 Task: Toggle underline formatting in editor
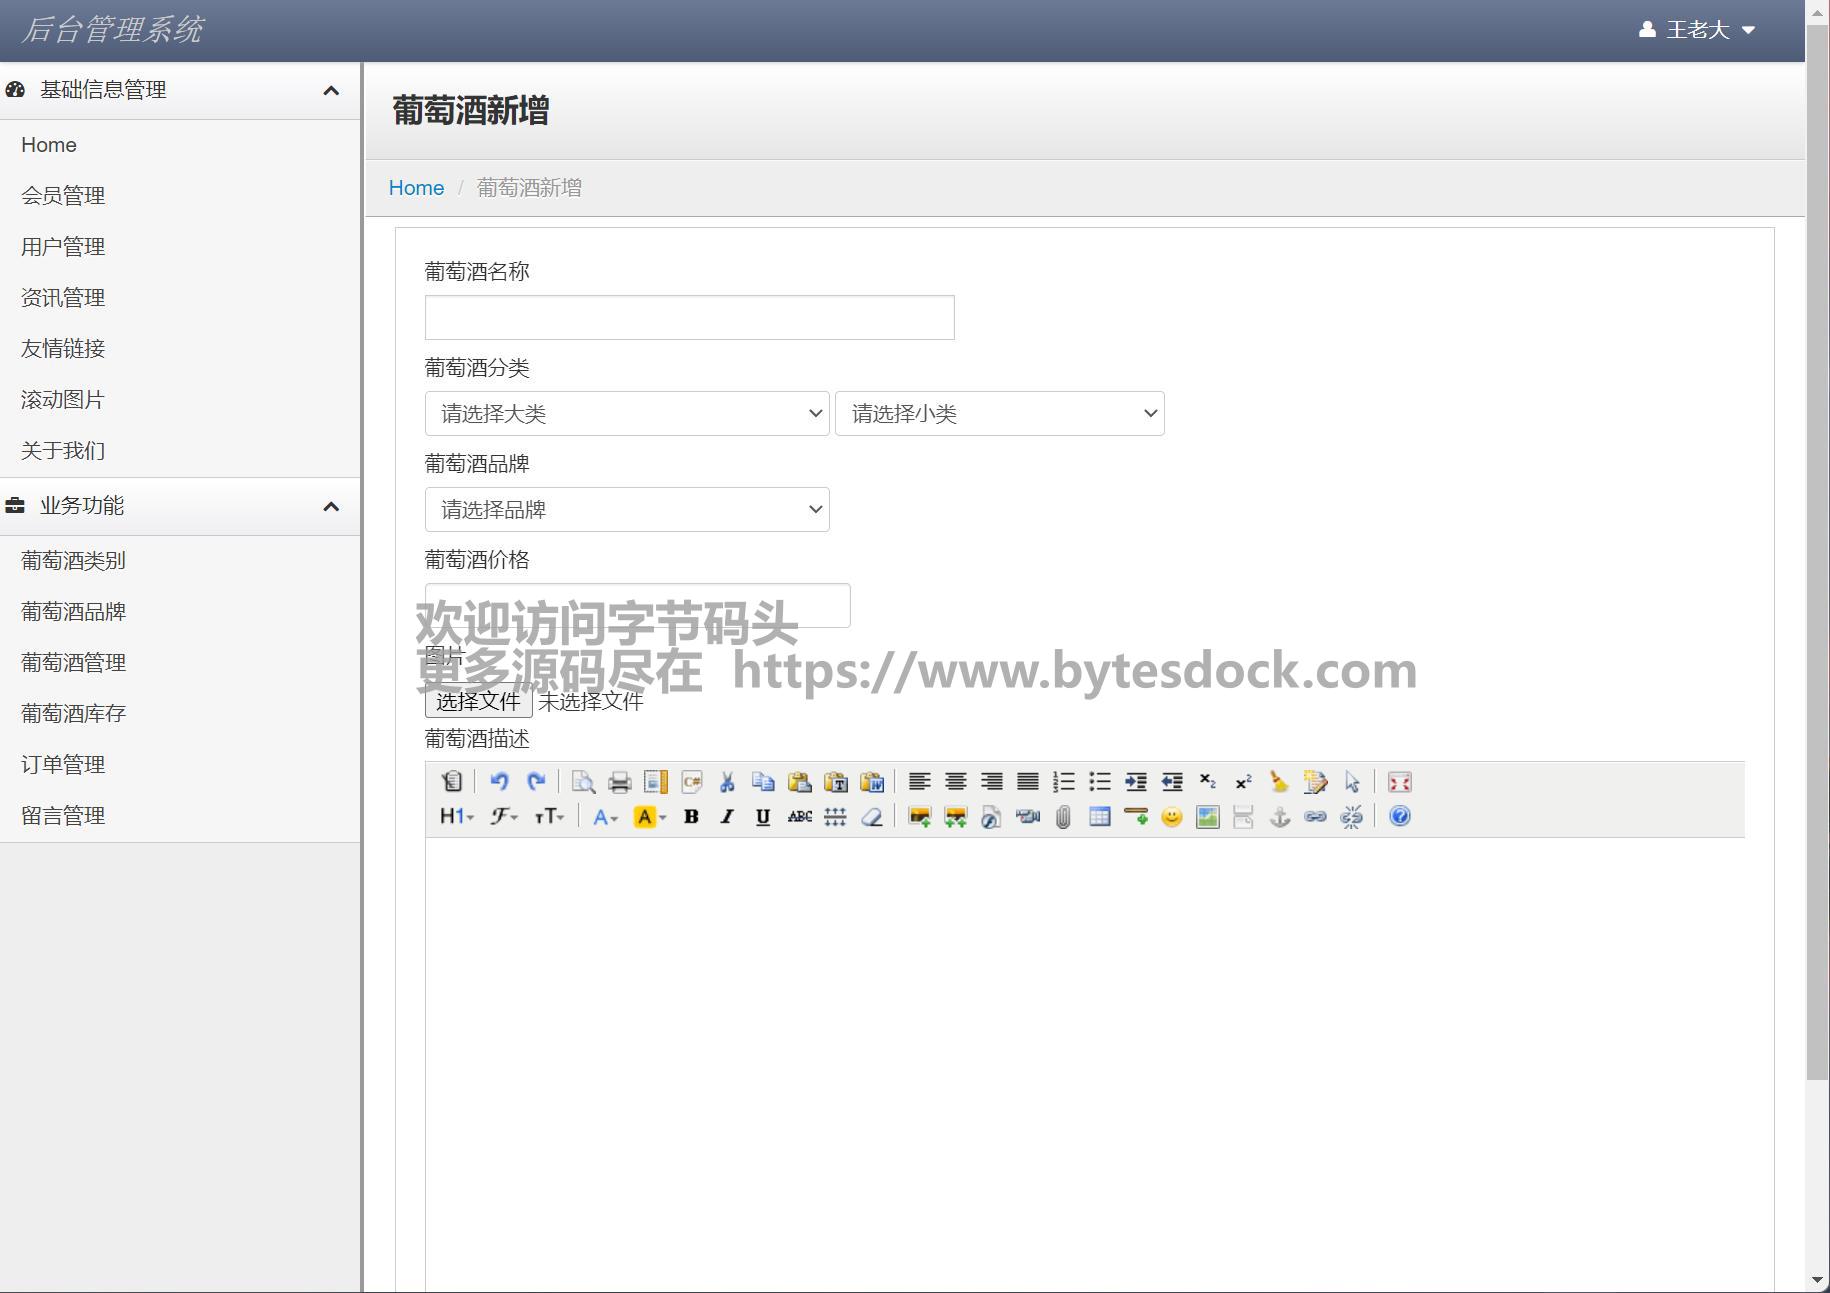[763, 817]
